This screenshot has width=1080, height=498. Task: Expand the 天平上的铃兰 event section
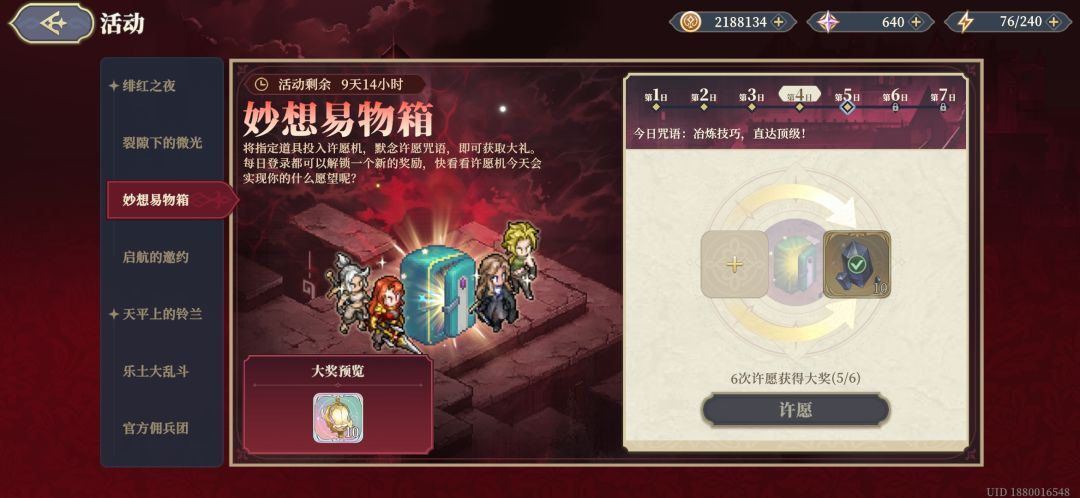(x=156, y=314)
